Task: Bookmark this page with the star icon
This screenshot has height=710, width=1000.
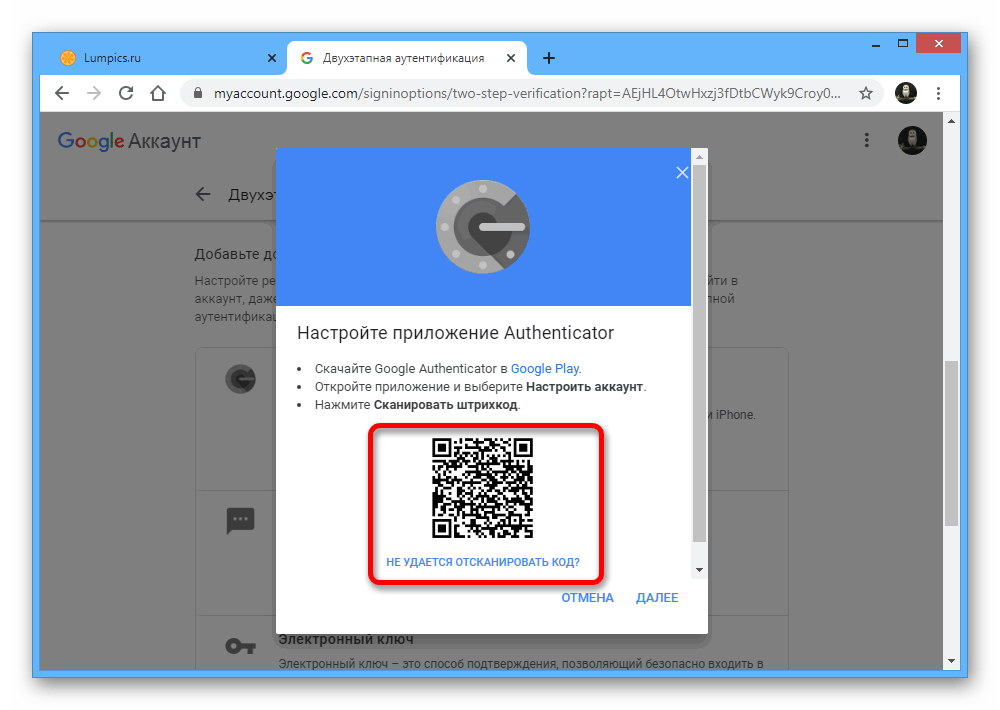Action: pos(866,93)
